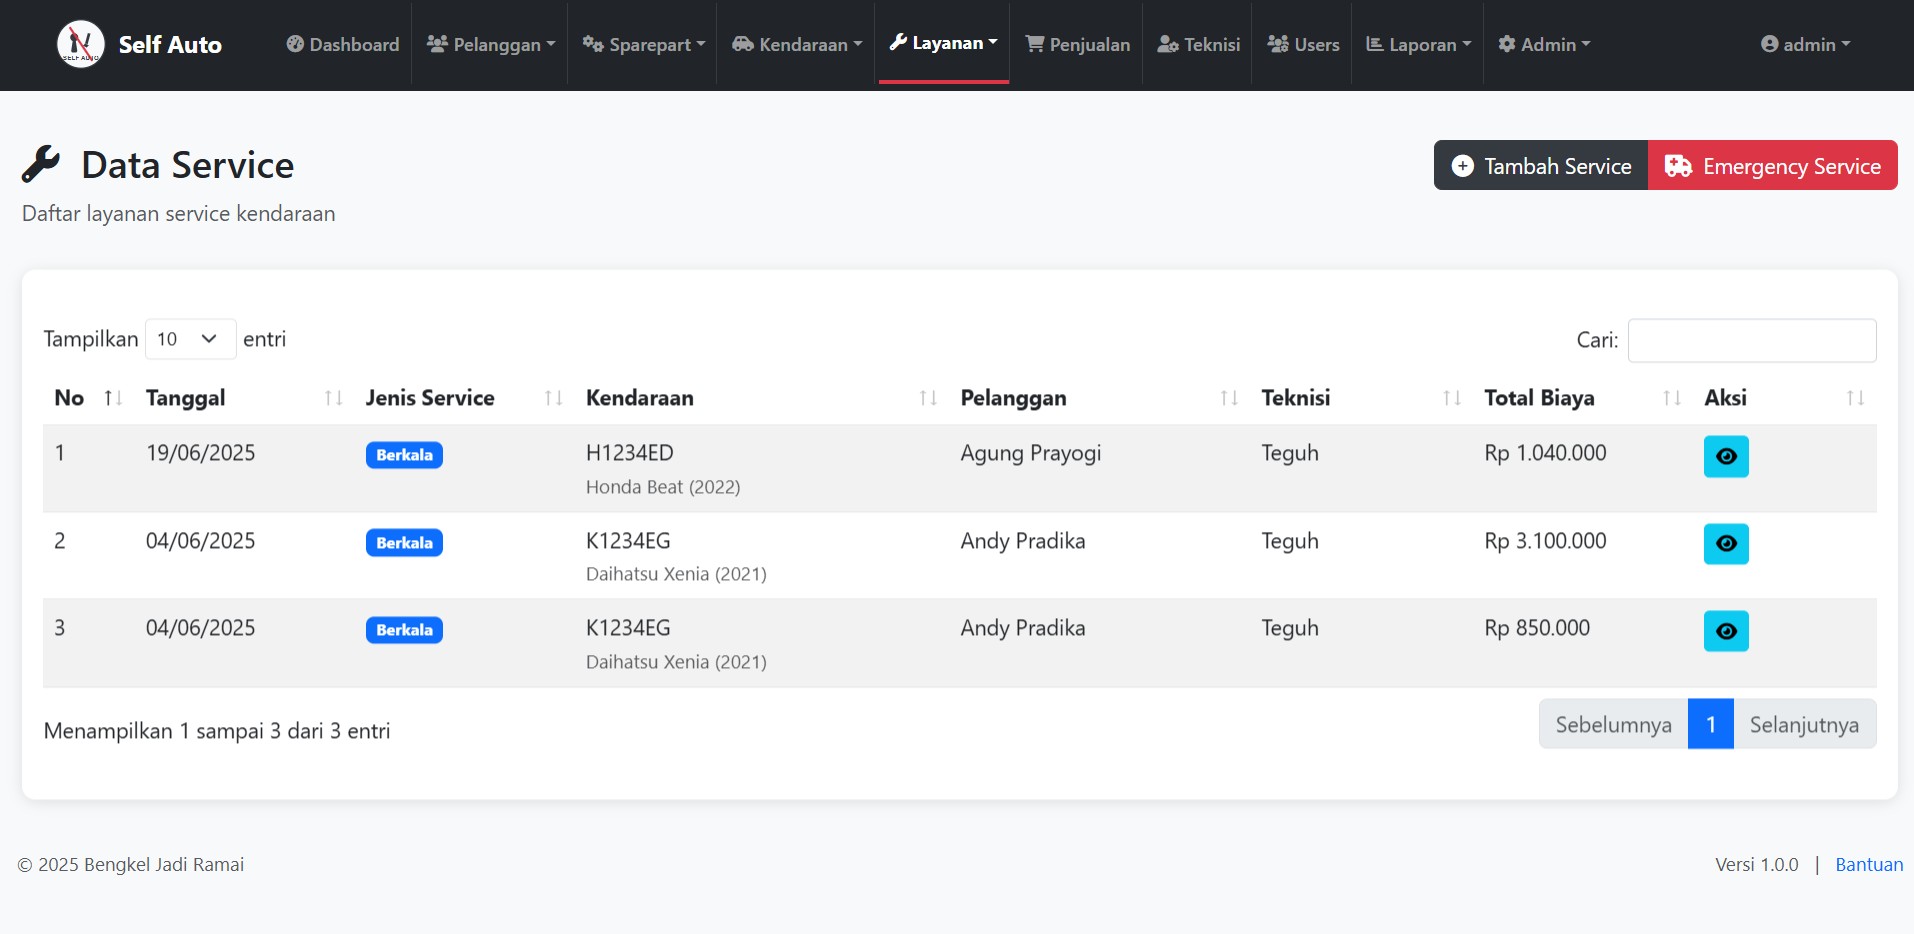Image resolution: width=1914 pixels, height=934 pixels.
Task: Click the wrench icon beside Data Service
Action: 41,164
